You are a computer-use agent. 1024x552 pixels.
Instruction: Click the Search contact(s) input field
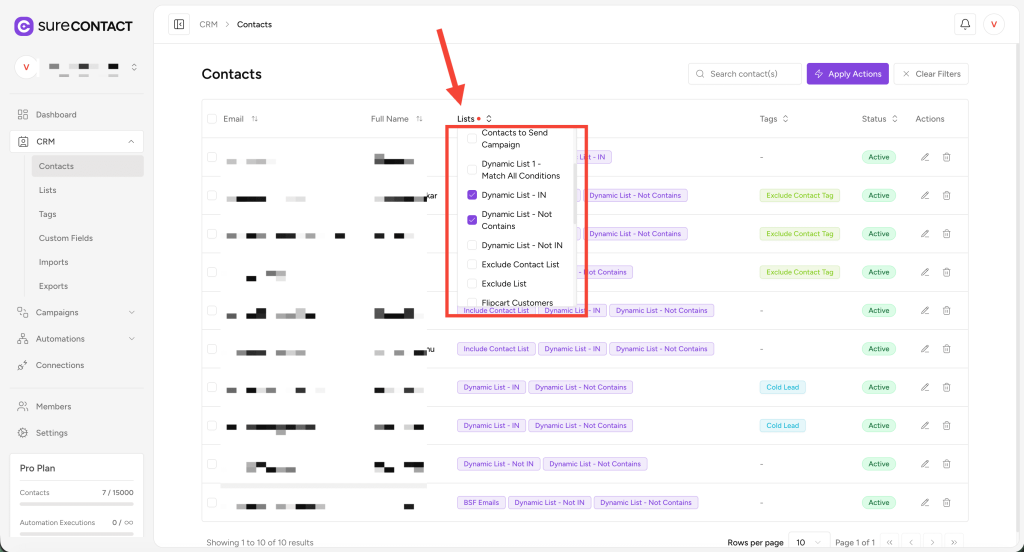(x=752, y=74)
